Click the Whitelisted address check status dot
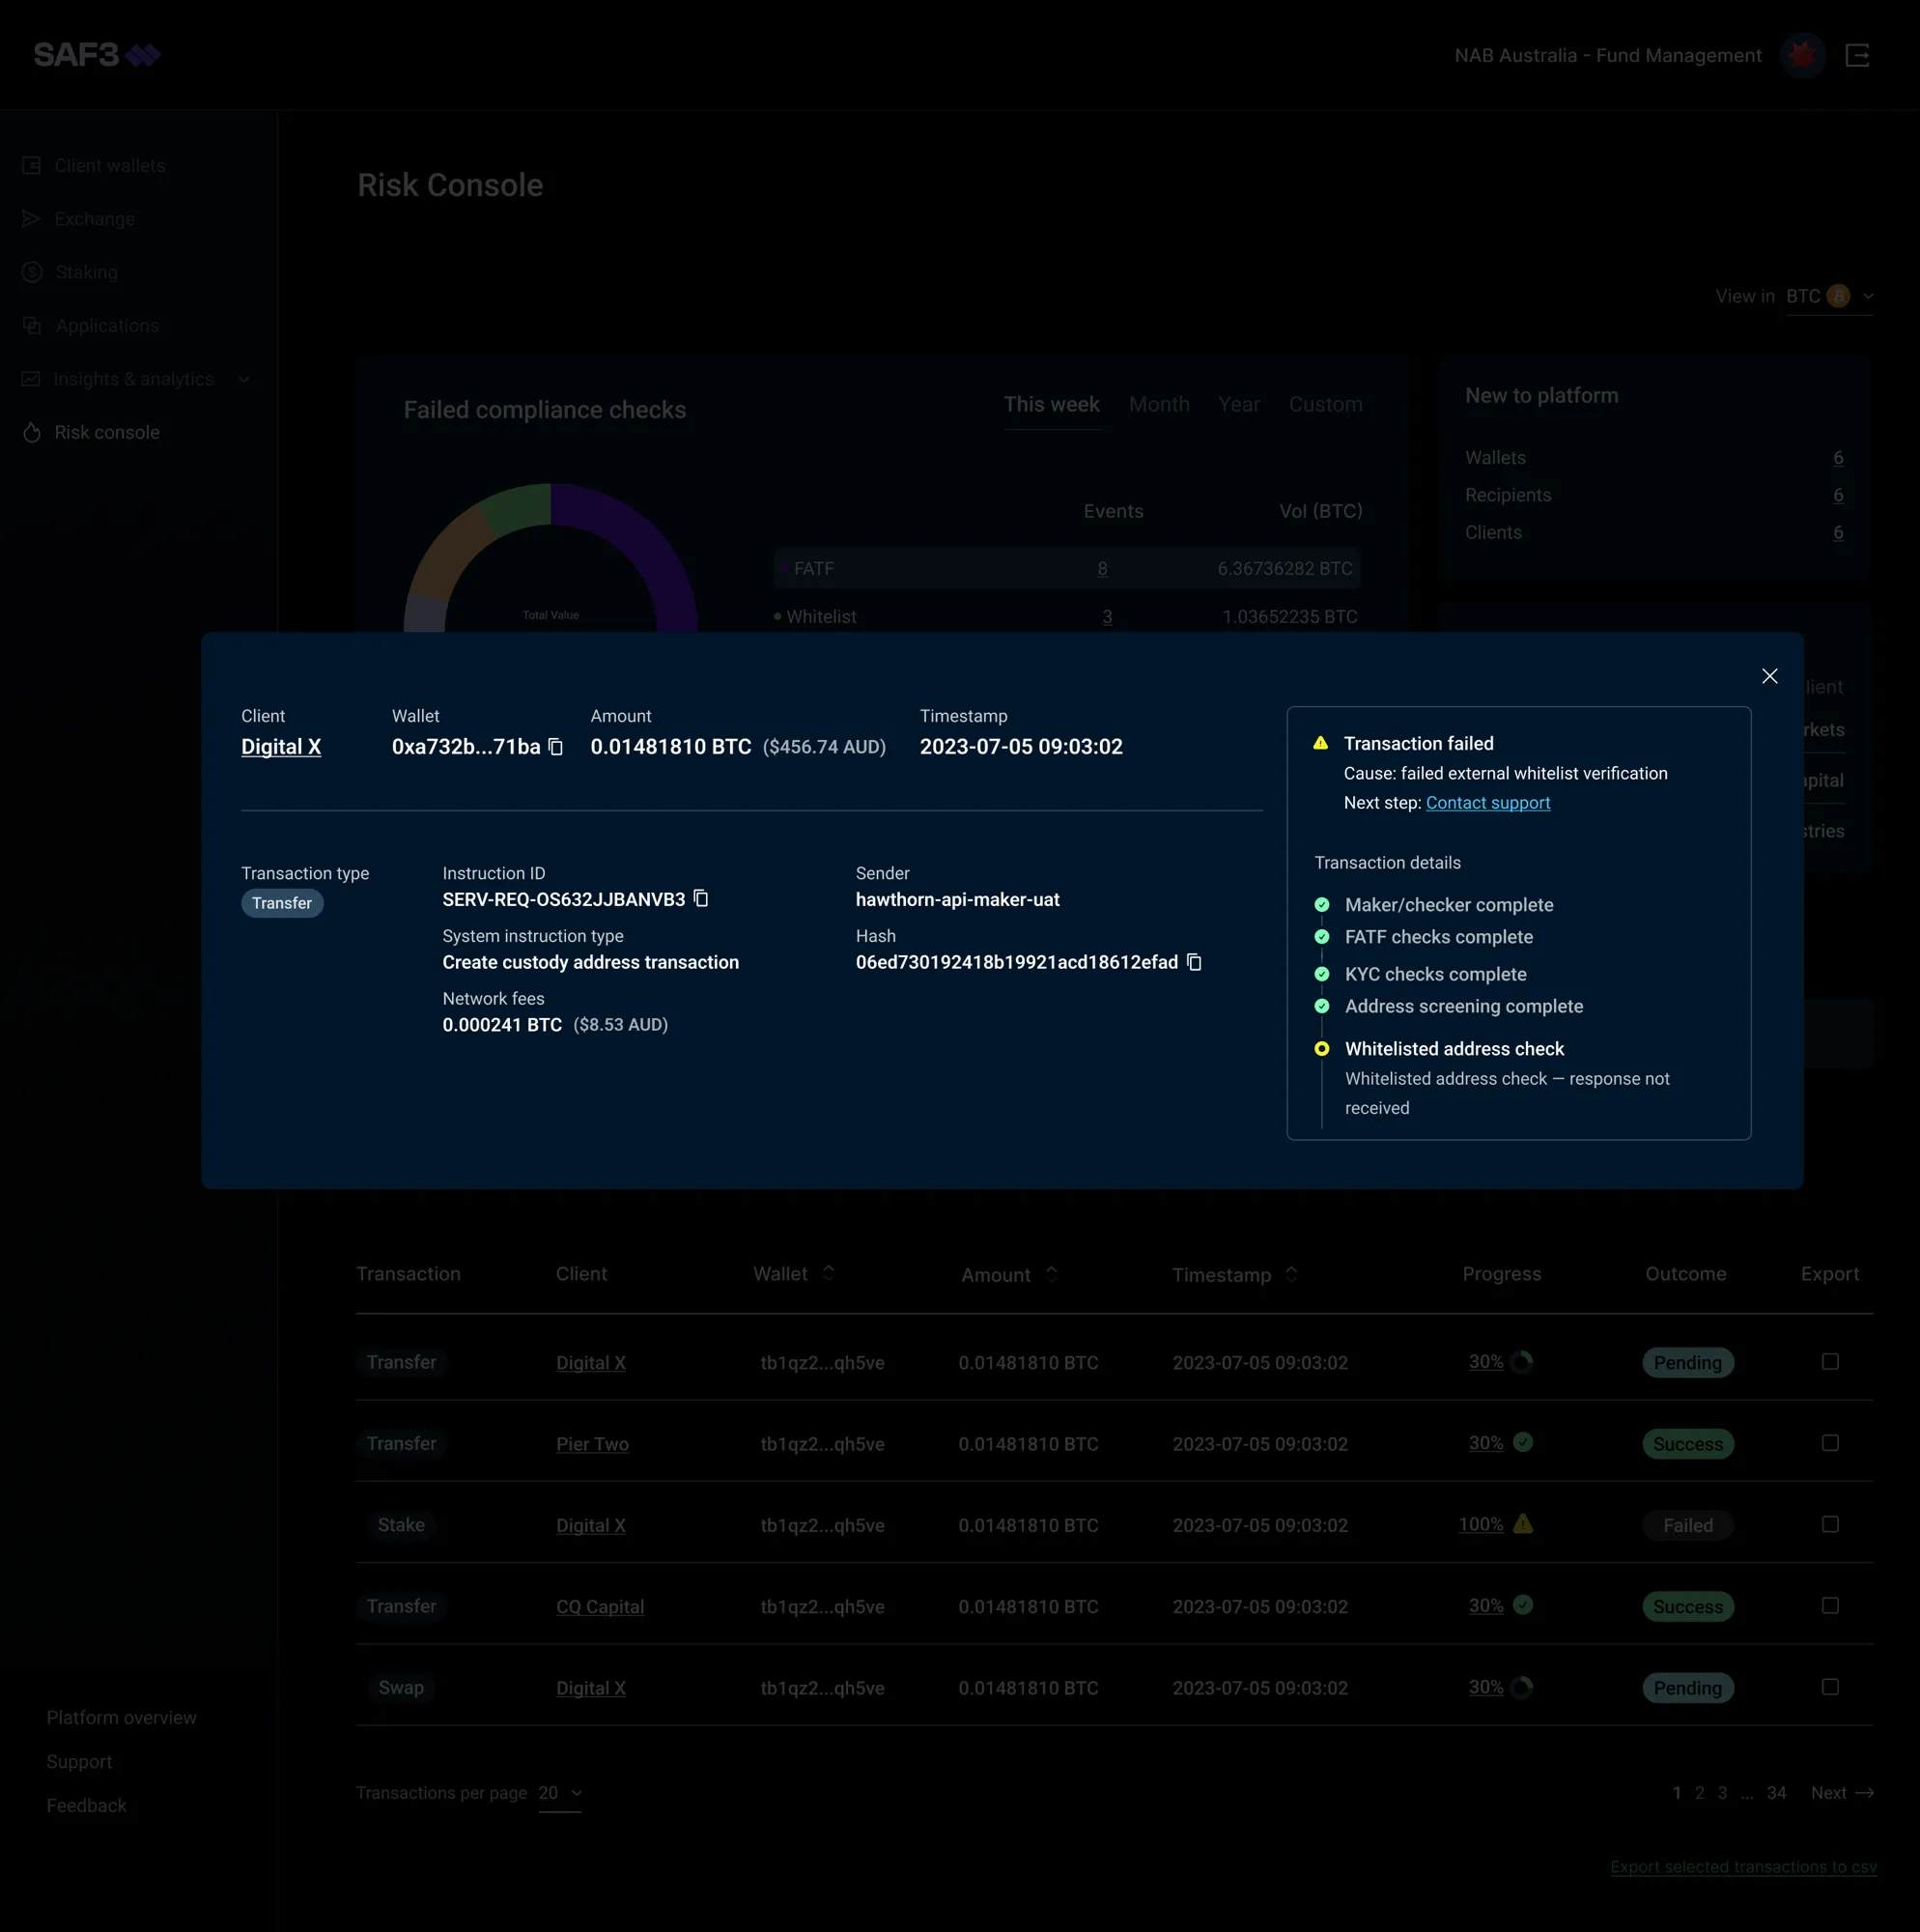 click(x=1321, y=1049)
